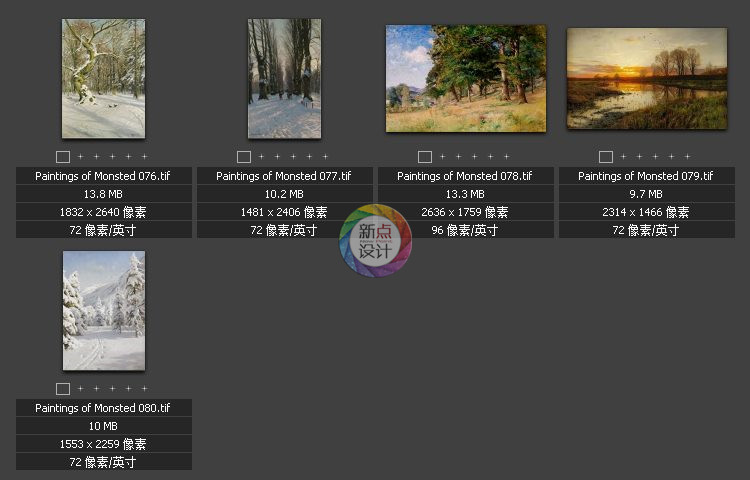Image resolution: width=750 pixels, height=480 pixels.
Task: Set first rating star for Monsted 076
Action: (80, 156)
